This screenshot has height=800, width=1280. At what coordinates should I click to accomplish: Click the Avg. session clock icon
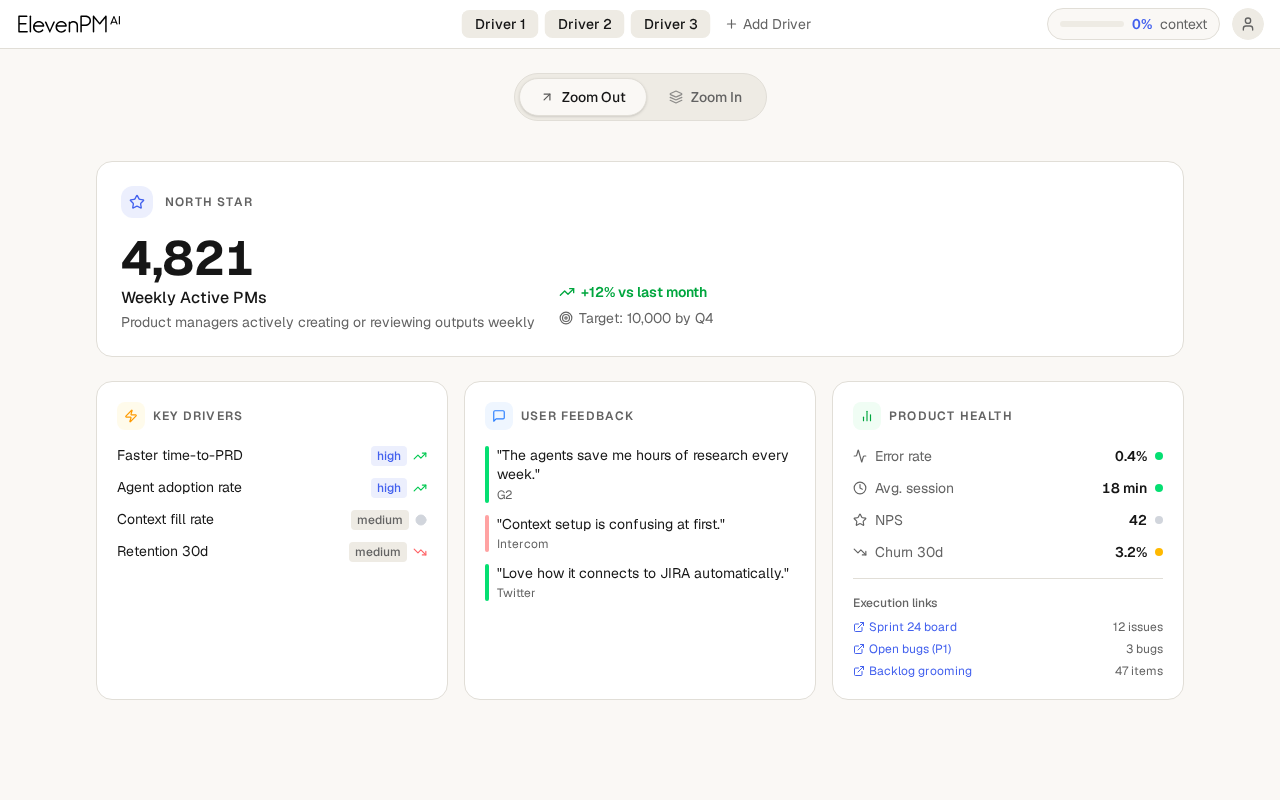(x=860, y=488)
